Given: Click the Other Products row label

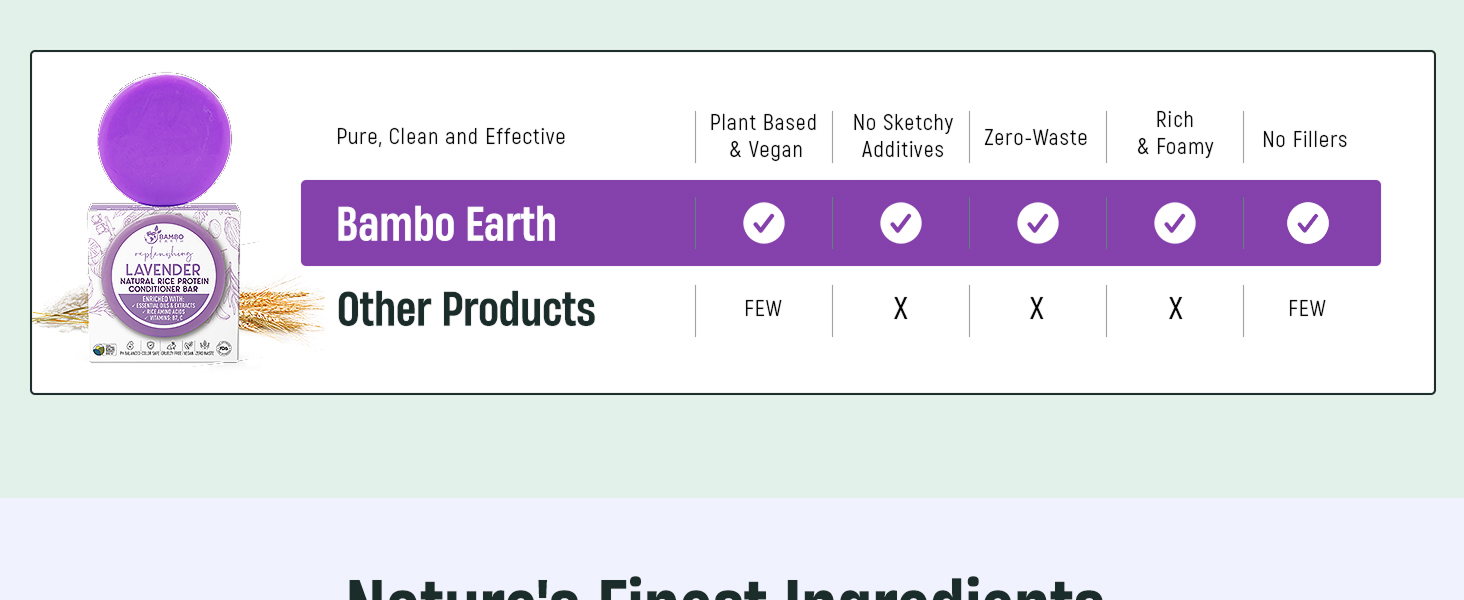Looking at the screenshot, I should (466, 310).
